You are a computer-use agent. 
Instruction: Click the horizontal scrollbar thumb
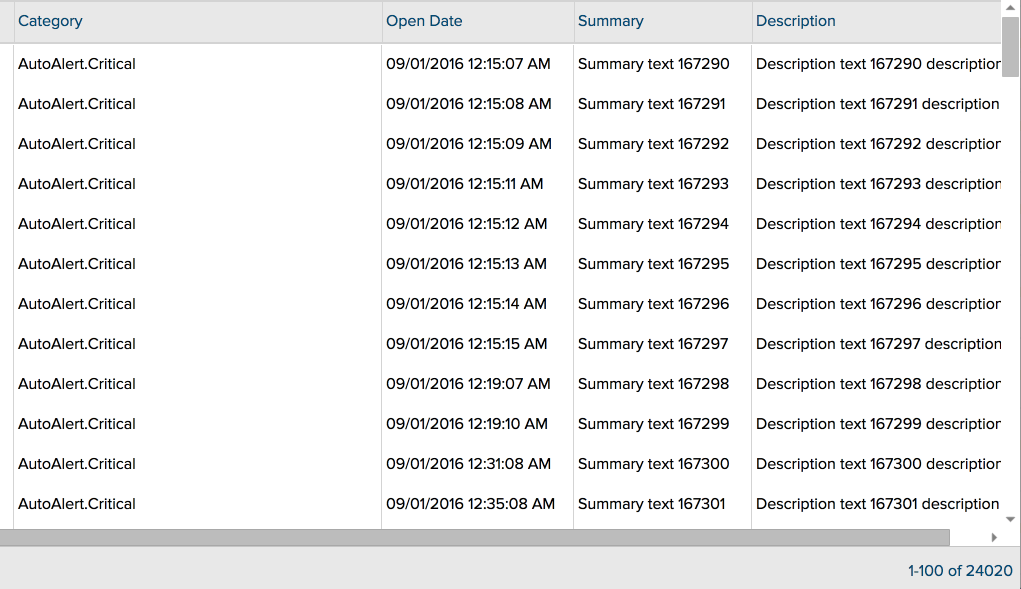[474, 537]
